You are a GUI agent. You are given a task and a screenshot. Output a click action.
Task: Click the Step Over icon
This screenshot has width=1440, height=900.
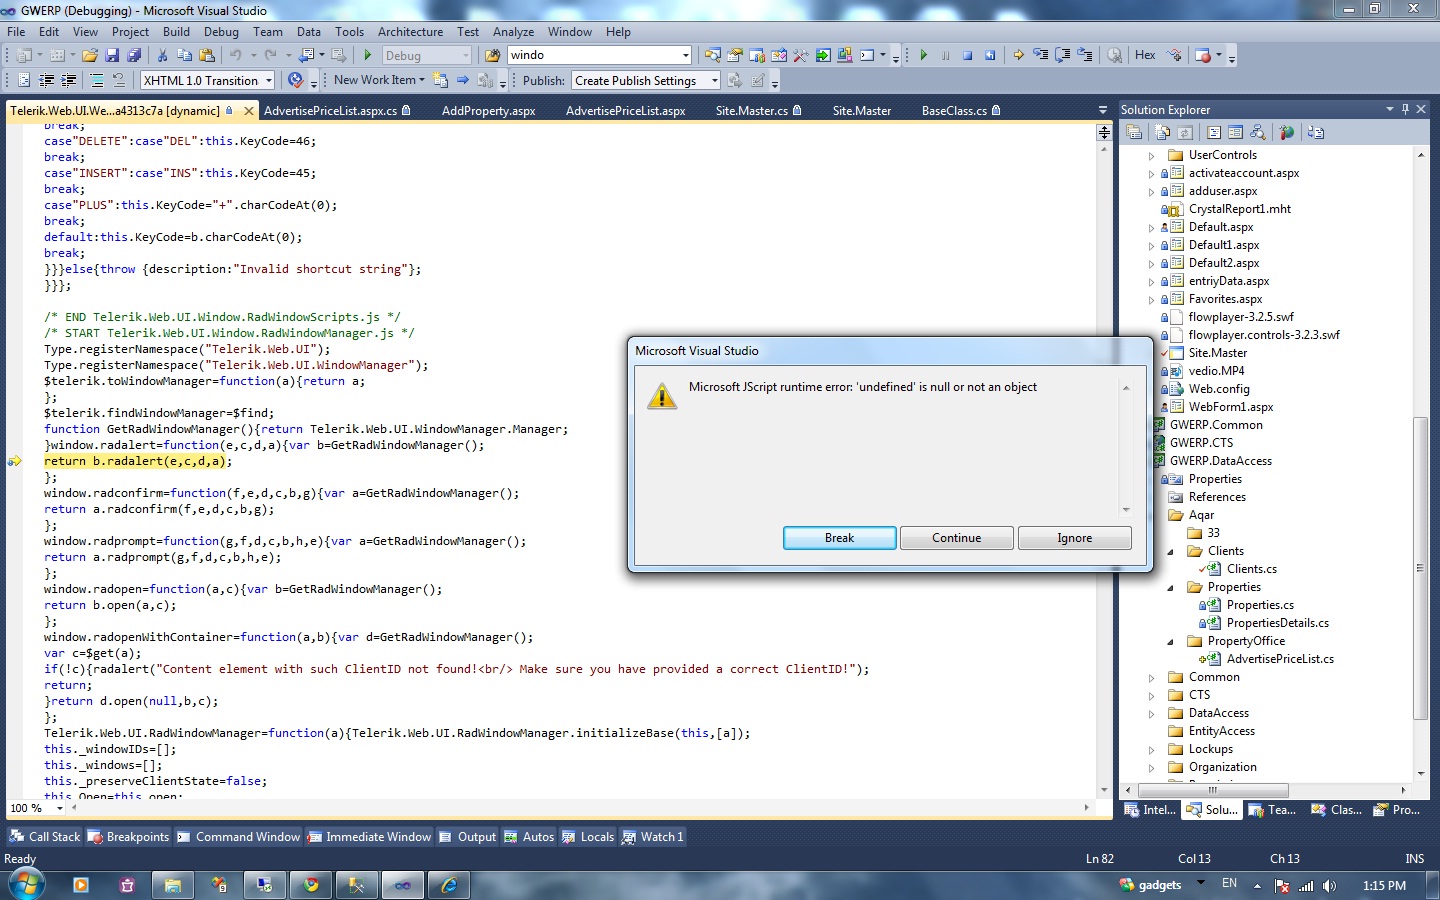[x=1063, y=56]
